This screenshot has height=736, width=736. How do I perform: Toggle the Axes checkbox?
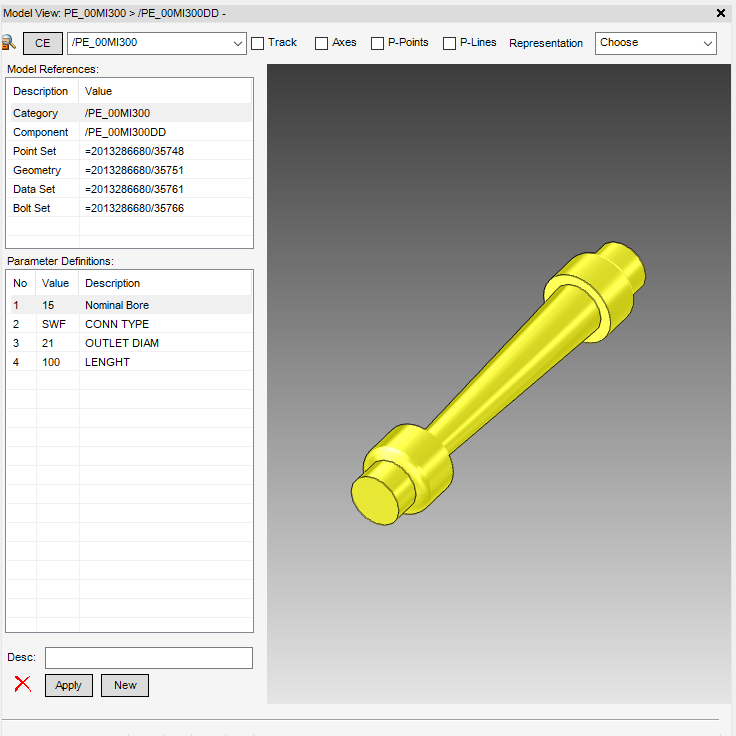tap(321, 43)
